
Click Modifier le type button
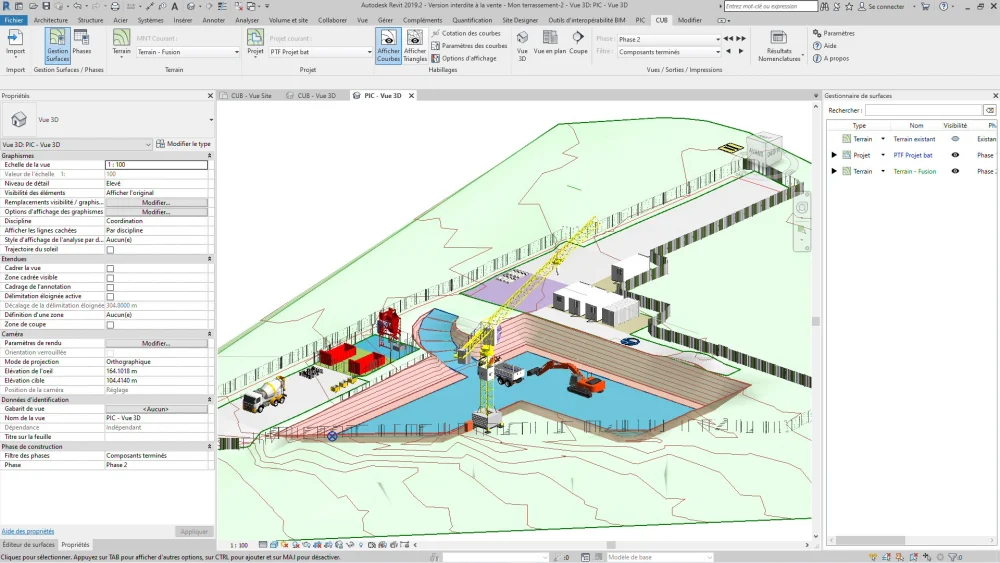tap(184, 144)
